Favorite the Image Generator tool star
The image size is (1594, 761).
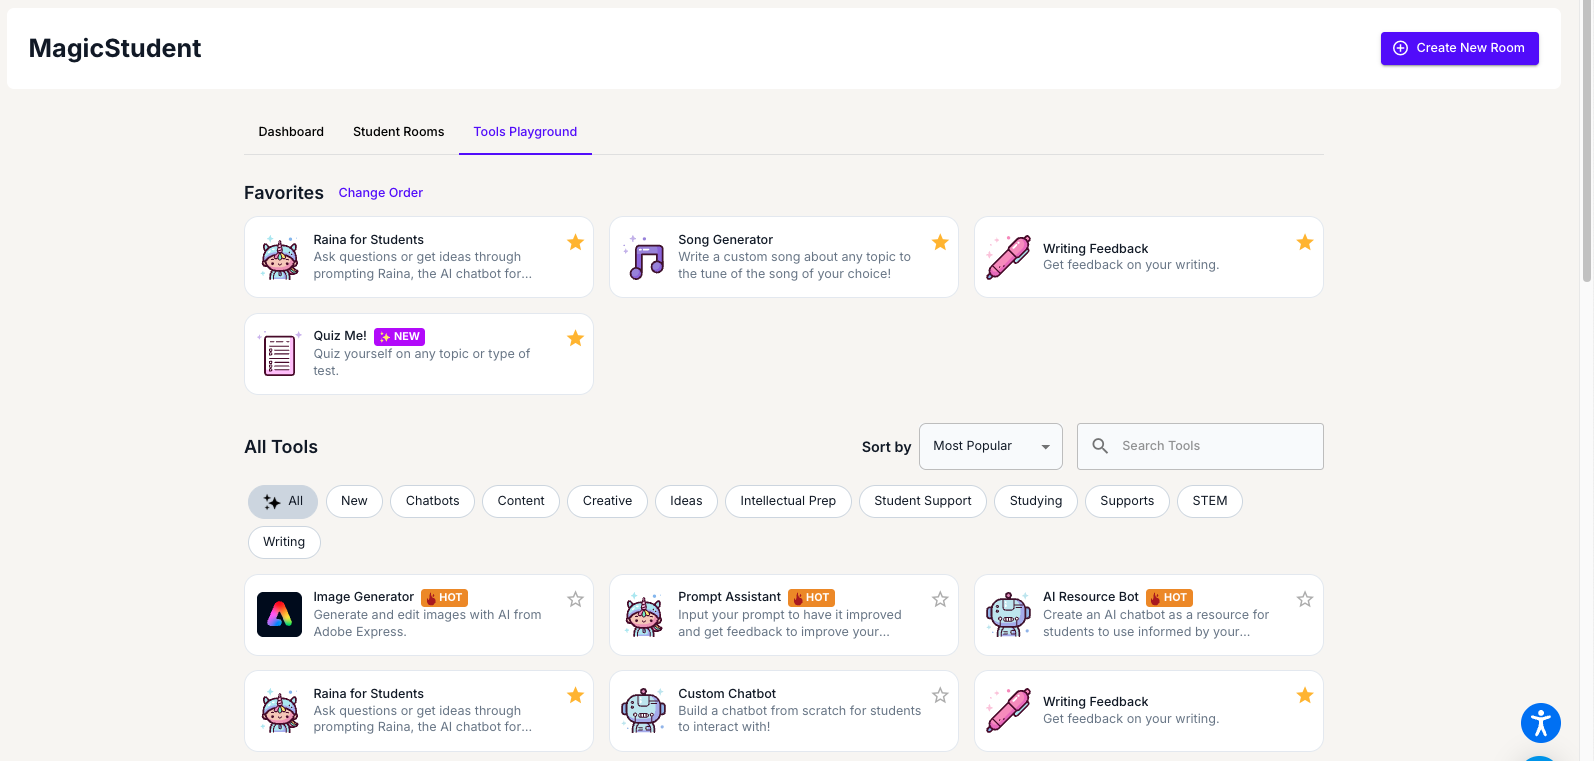pos(575,599)
